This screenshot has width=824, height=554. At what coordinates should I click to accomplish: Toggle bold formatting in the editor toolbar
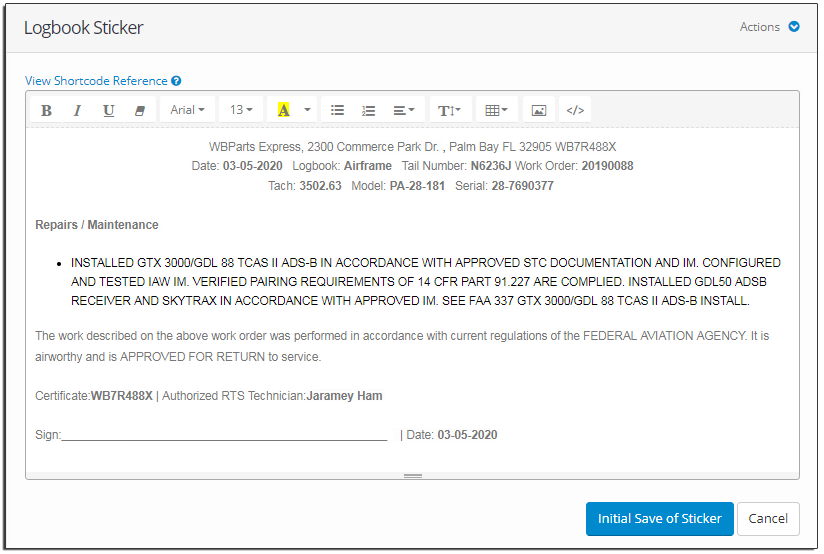[46, 110]
